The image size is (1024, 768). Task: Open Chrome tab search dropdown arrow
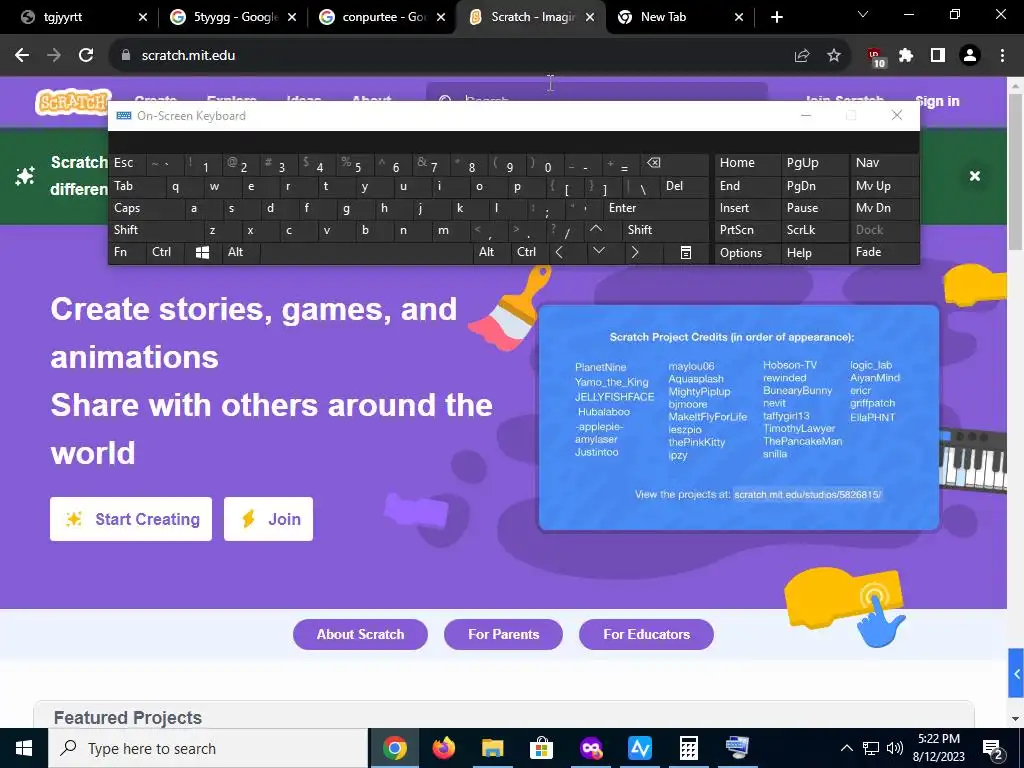[x=863, y=14]
